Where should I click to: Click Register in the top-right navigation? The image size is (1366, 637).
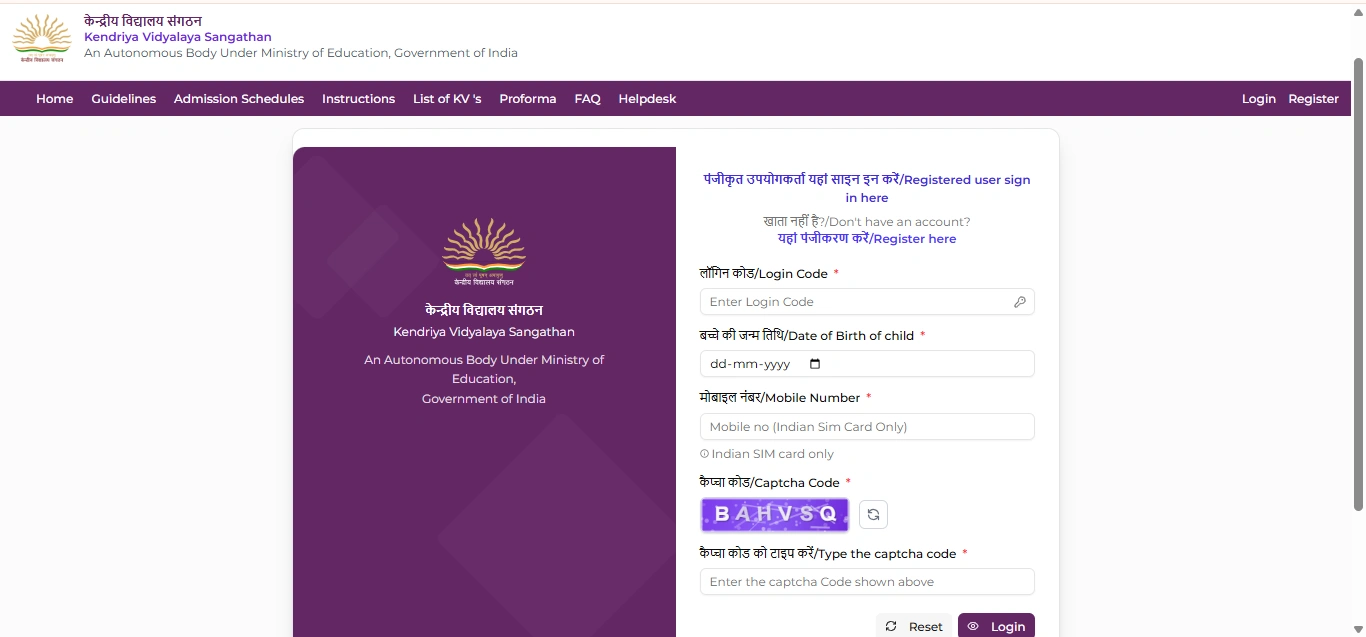point(1313,99)
